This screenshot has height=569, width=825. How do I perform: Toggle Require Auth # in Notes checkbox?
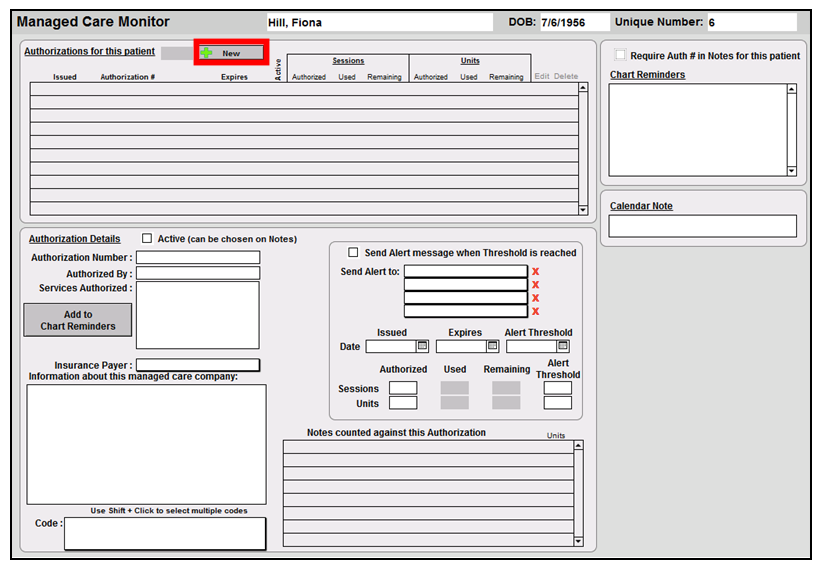pos(620,55)
